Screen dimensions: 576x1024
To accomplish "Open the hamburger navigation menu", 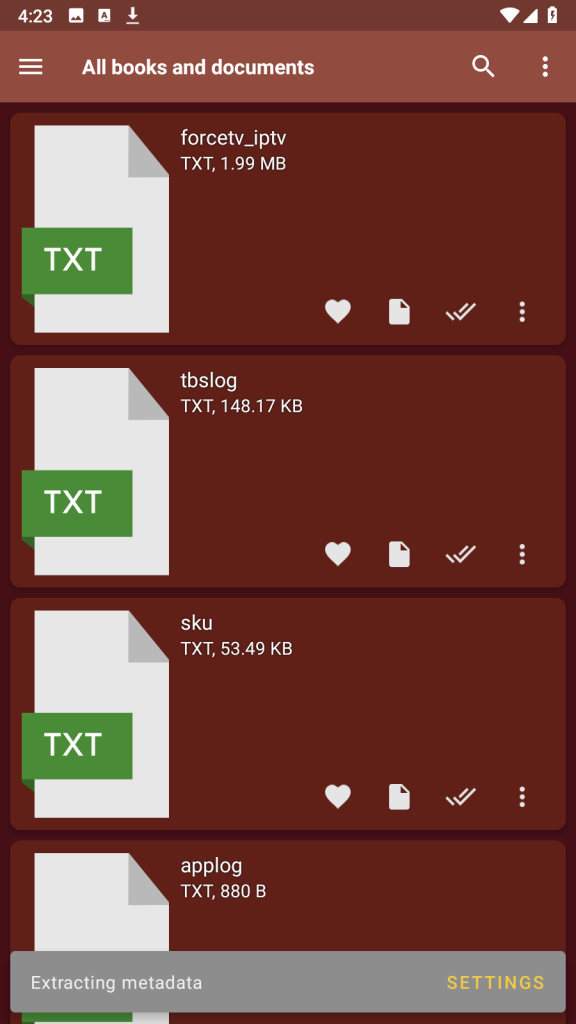I will pos(31,67).
